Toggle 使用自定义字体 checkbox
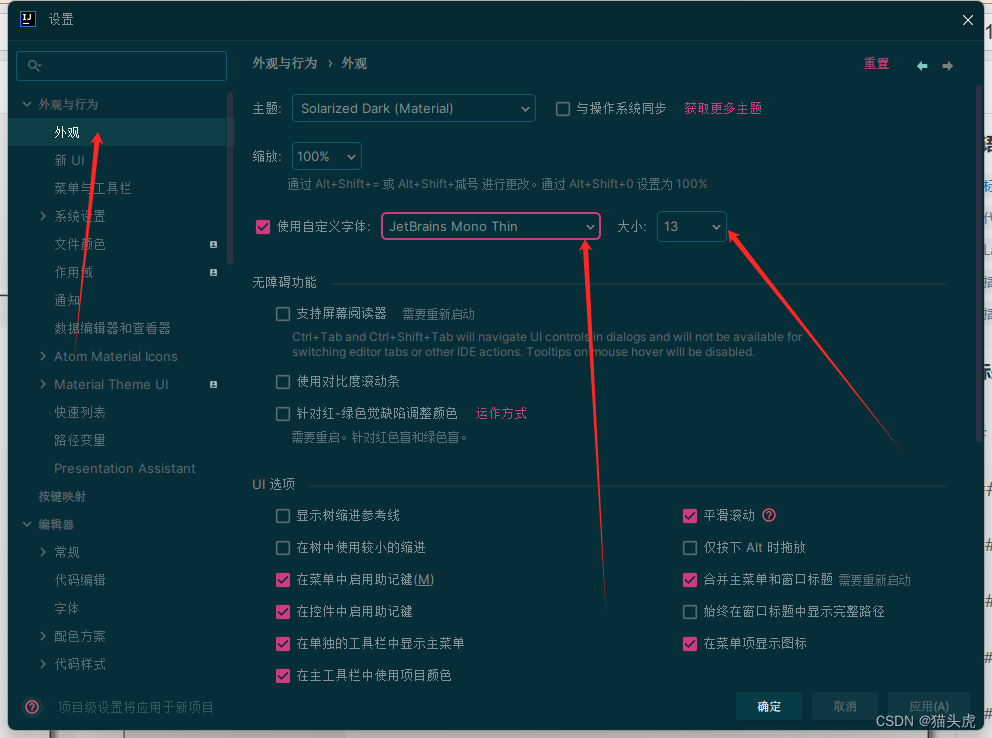This screenshot has height=738, width=992. point(263,226)
